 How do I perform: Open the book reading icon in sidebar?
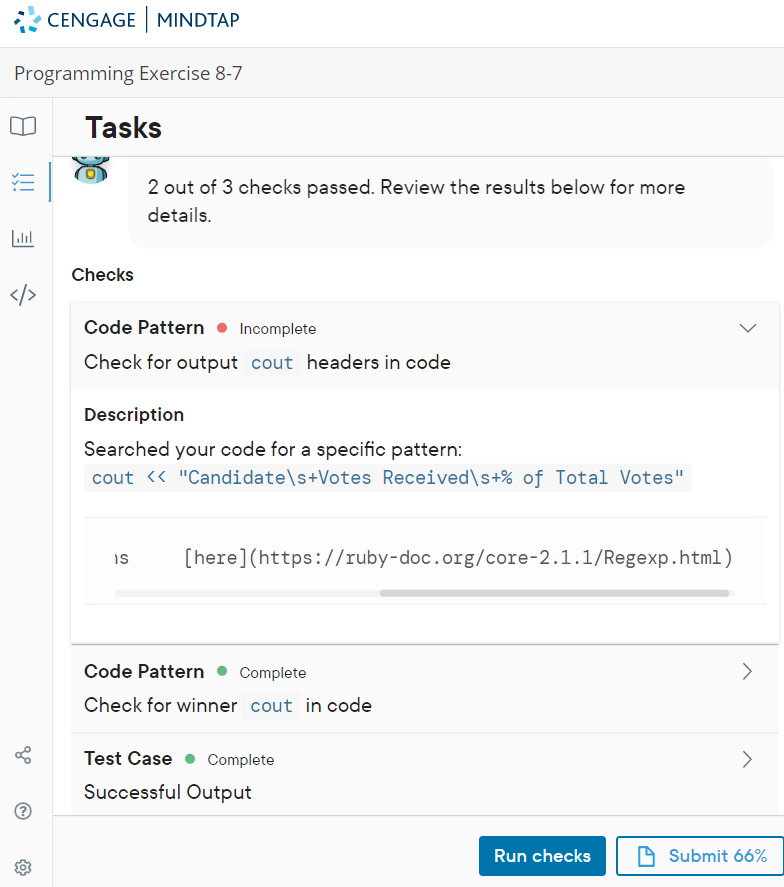23,126
